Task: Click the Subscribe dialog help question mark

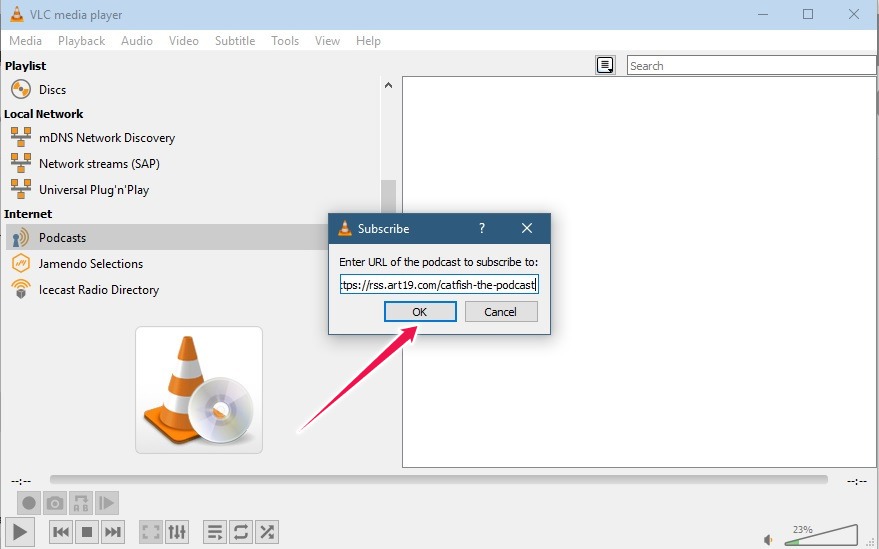Action: tap(482, 228)
